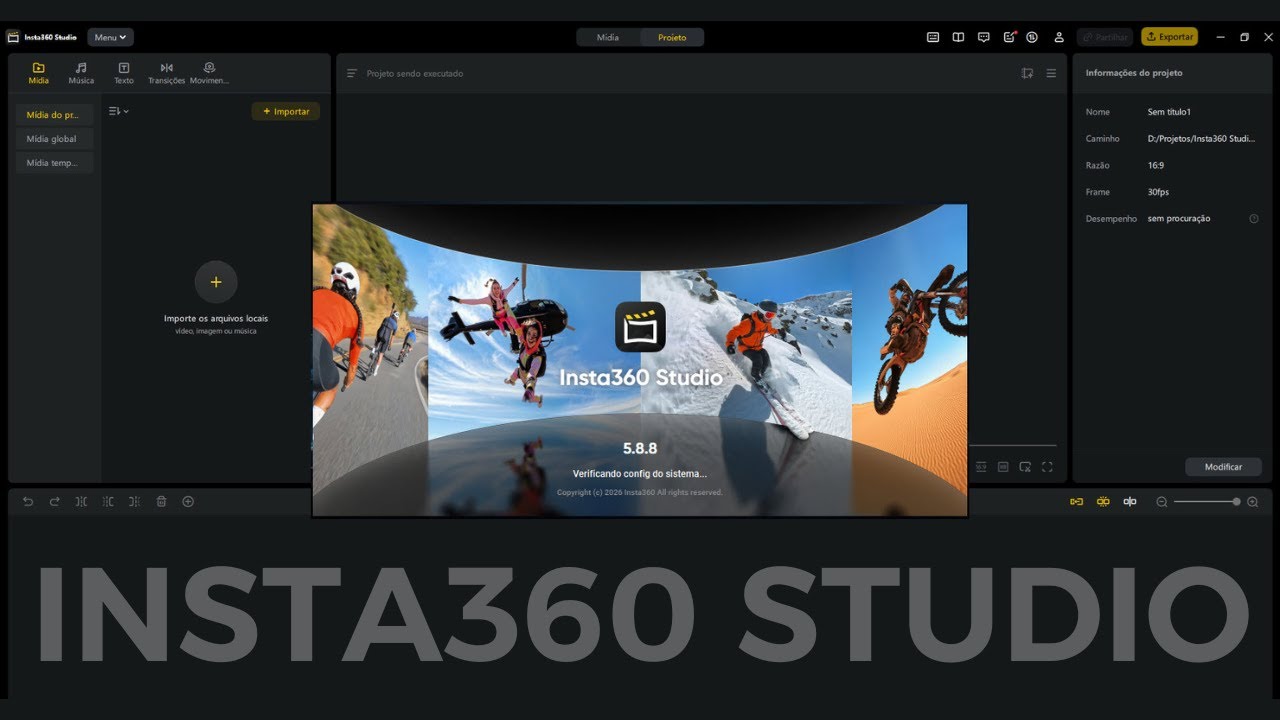Image resolution: width=1280 pixels, height=720 pixels.
Task: Toggle the magnetic track link icon
Action: [x=1077, y=501]
